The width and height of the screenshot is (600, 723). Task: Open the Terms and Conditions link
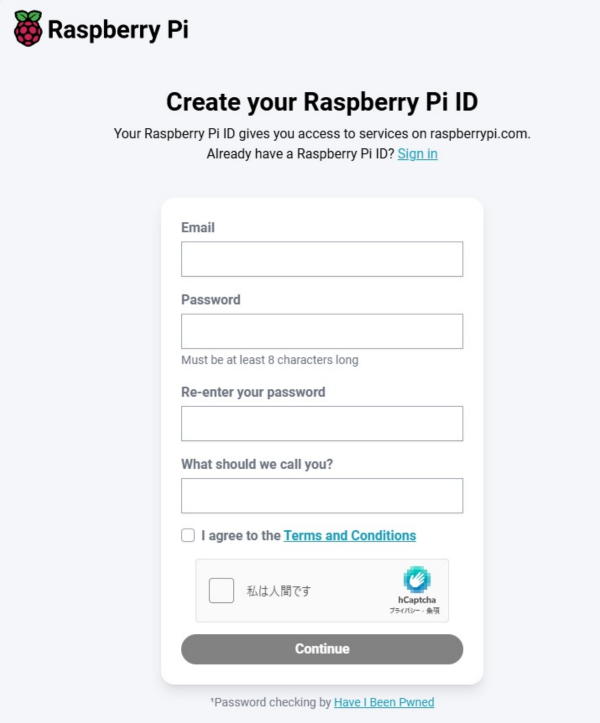tap(350, 535)
